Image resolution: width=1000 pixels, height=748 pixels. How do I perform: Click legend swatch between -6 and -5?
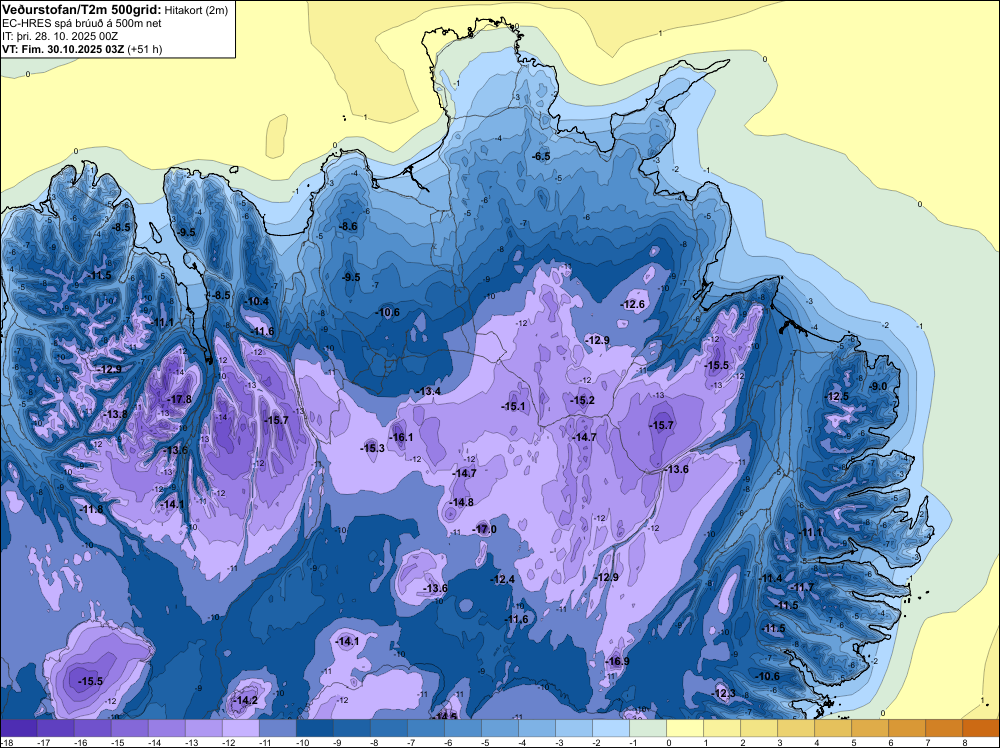pyautogui.click(x=463, y=728)
